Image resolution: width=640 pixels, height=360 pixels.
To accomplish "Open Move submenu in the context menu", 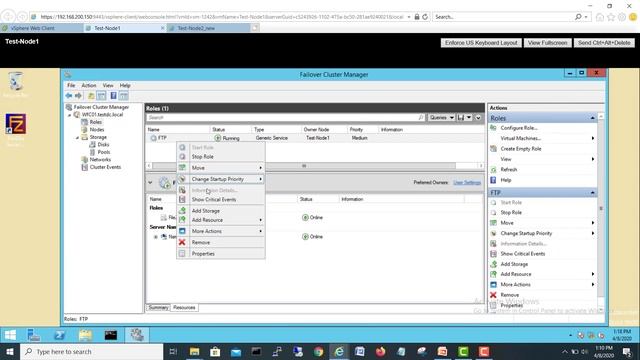I will pyautogui.click(x=221, y=168).
